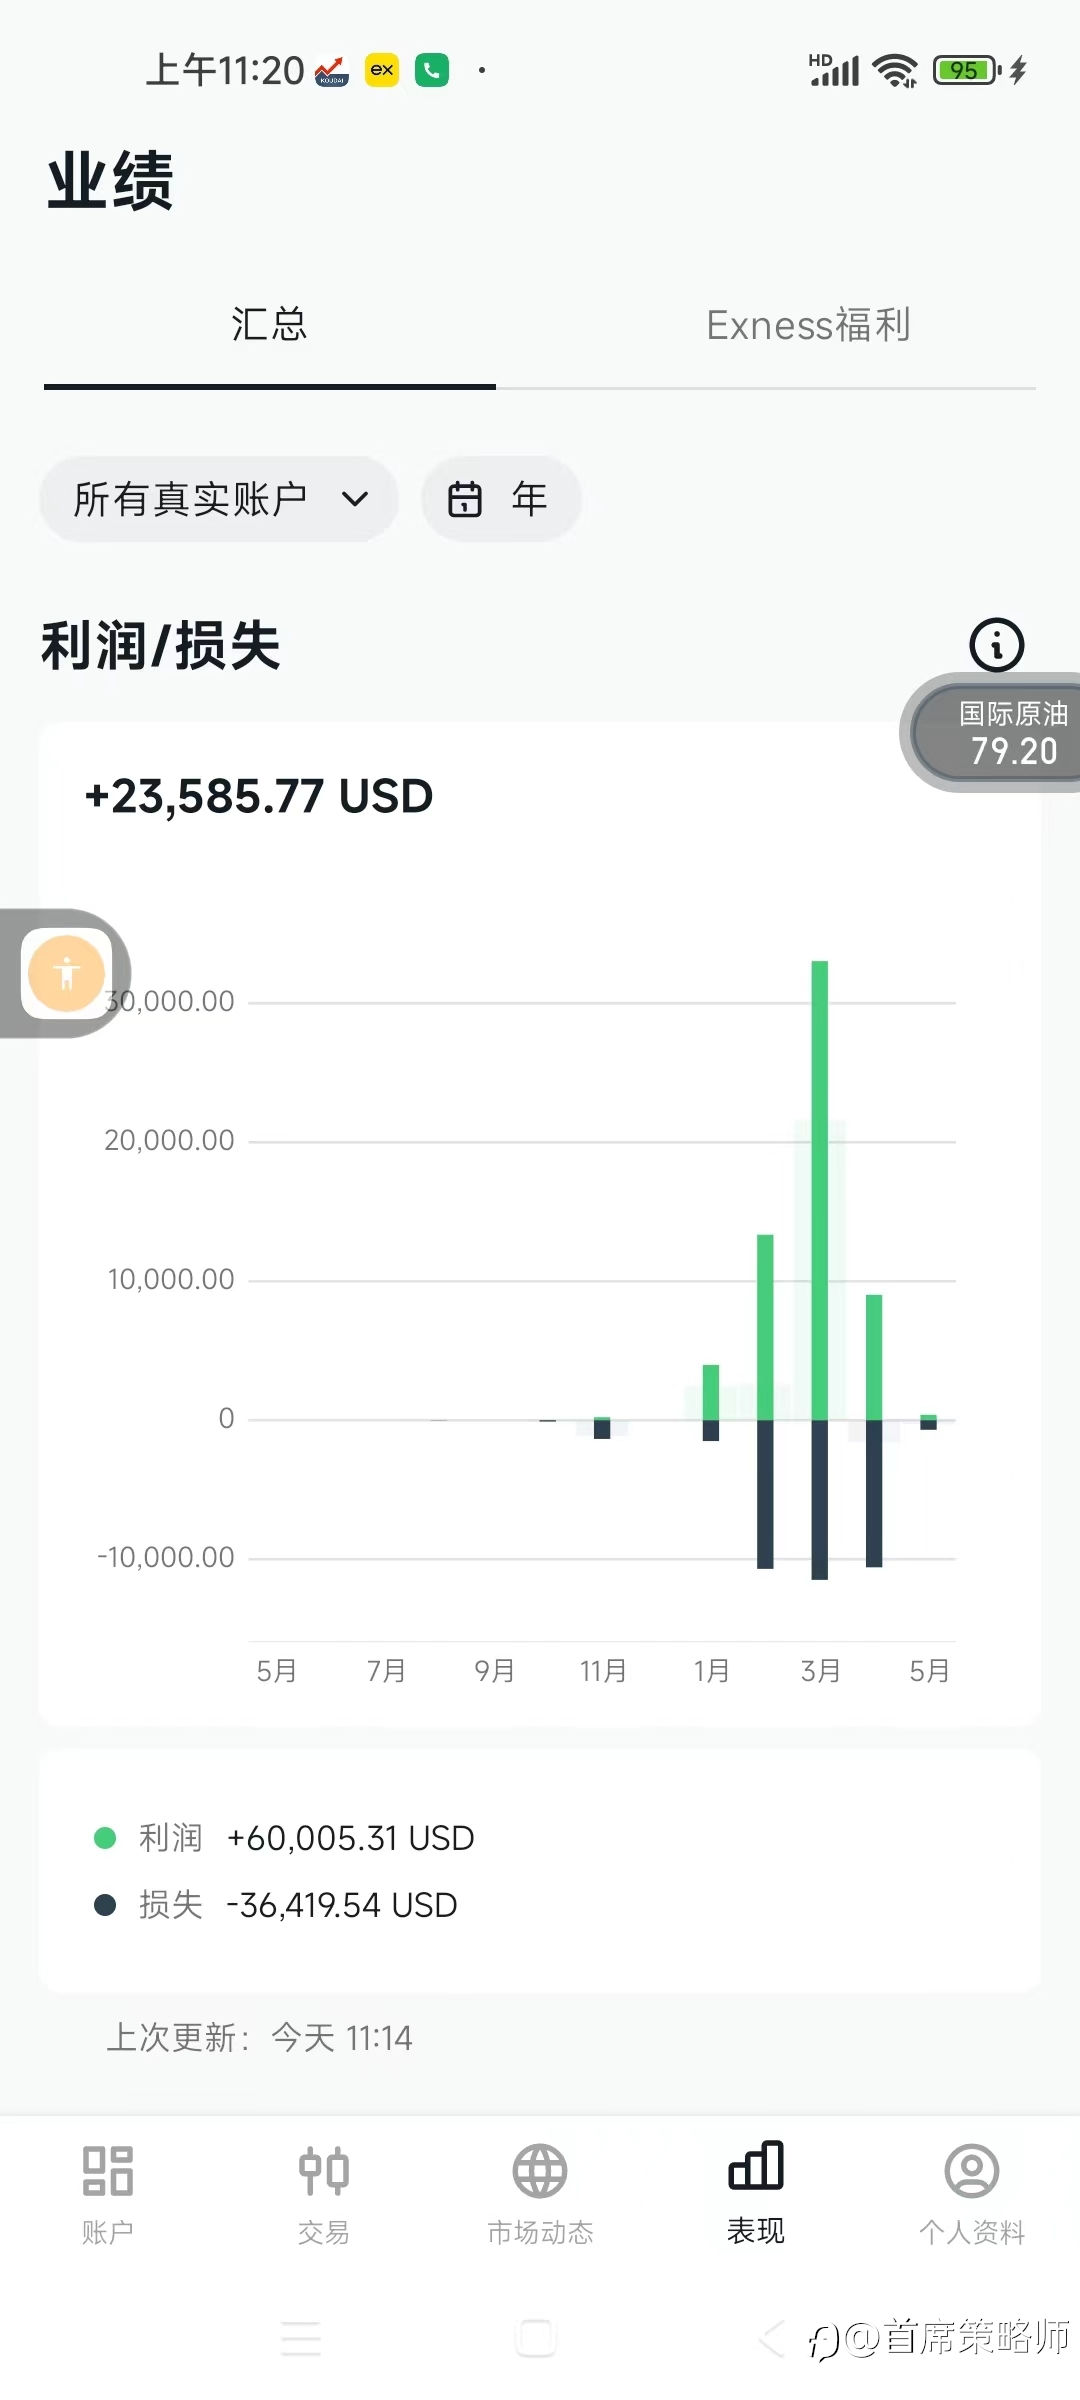Select the Performance bar-chart icon
This screenshot has width=1080, height=2400.
[756, 2166]
